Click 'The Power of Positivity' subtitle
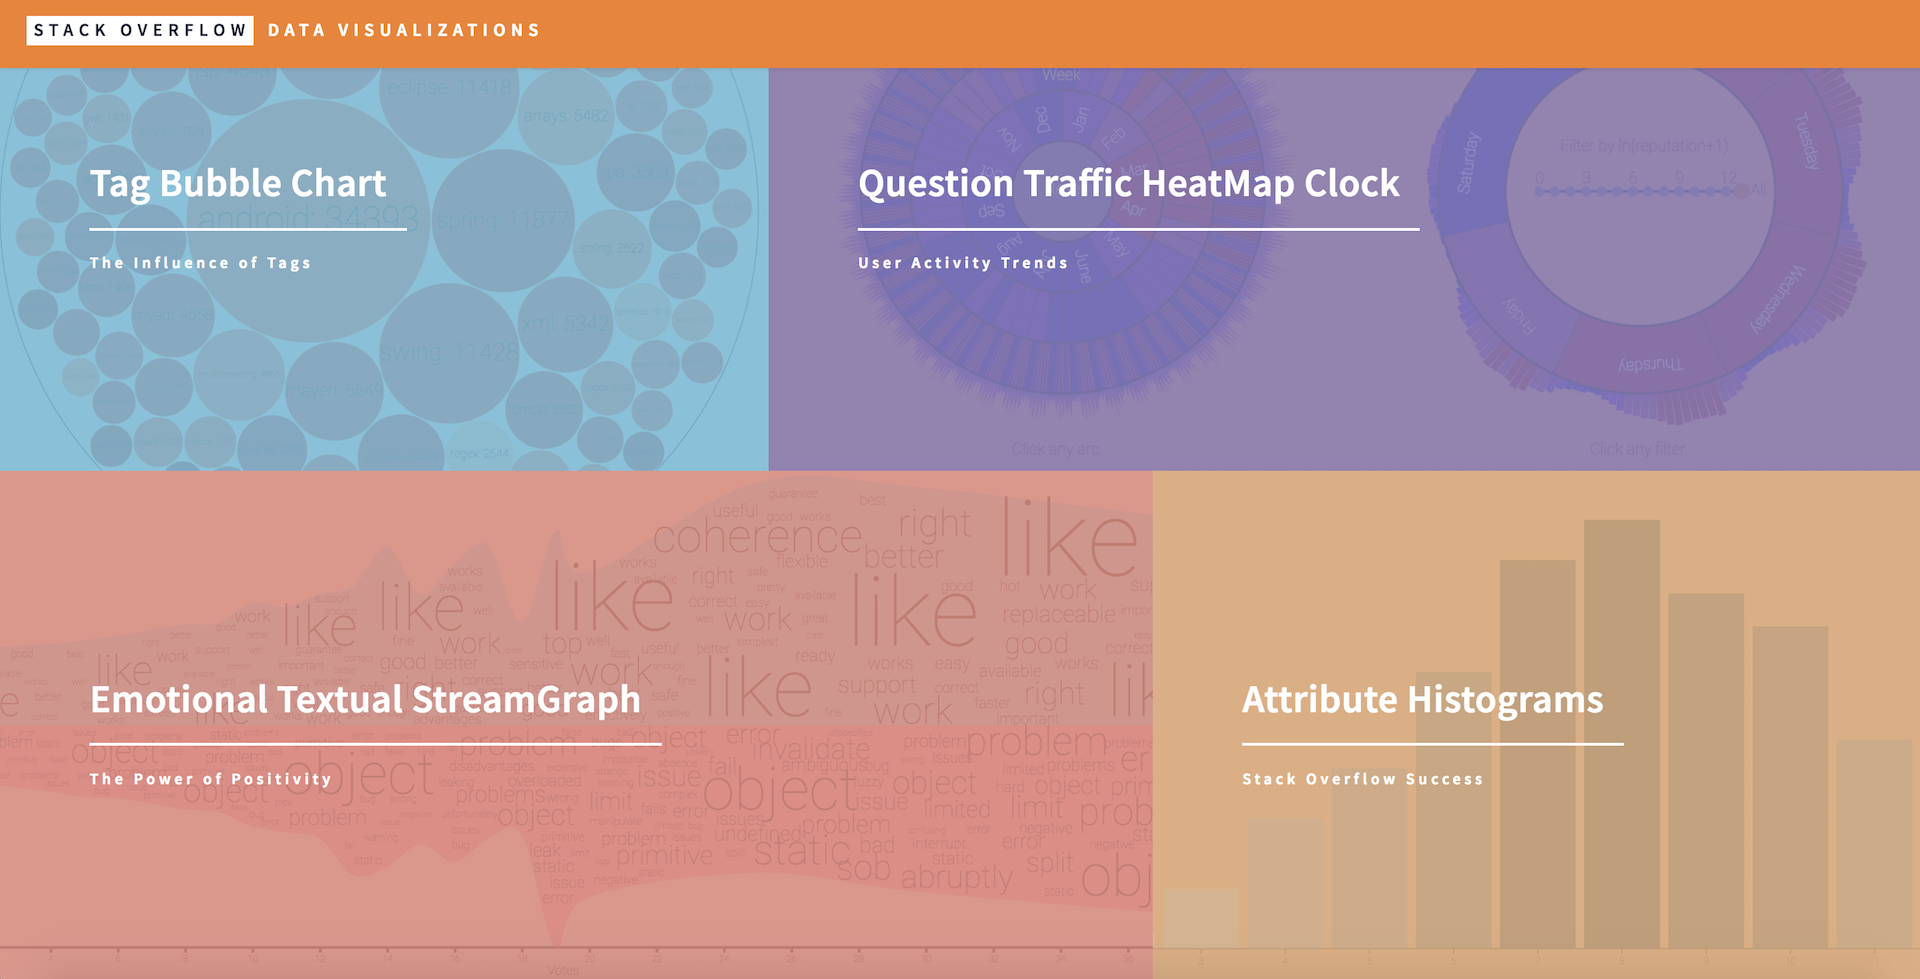 [x=210, y=779]
